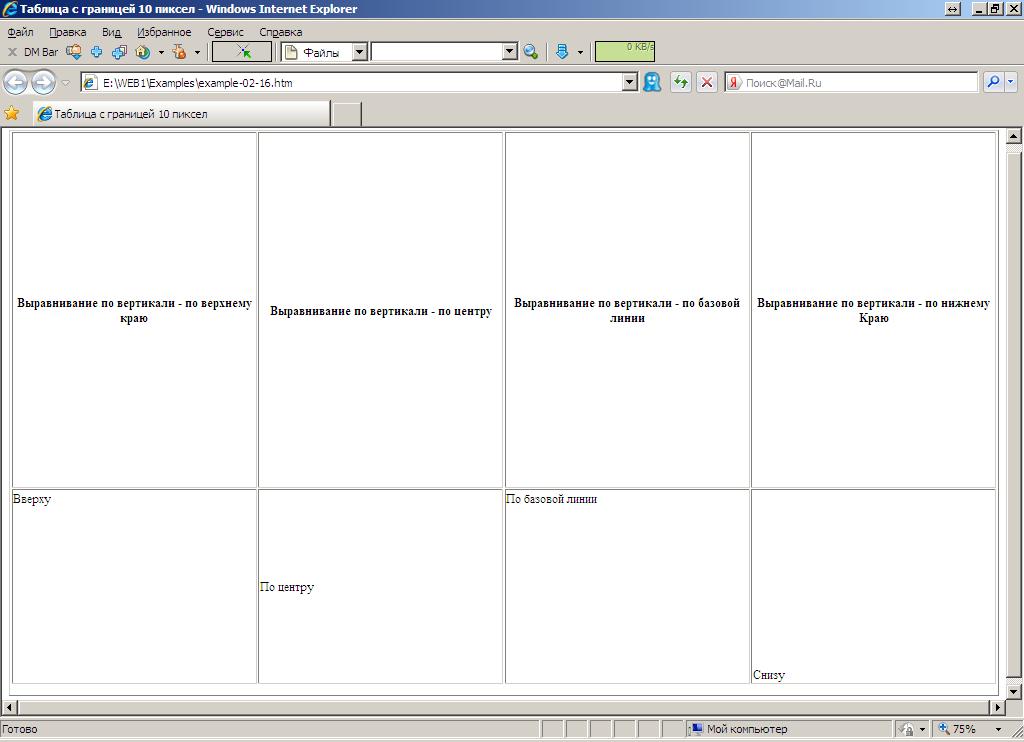Click the blue Mail.Ru agent icon
1024x742 pixels.
(x=652, y=82)
